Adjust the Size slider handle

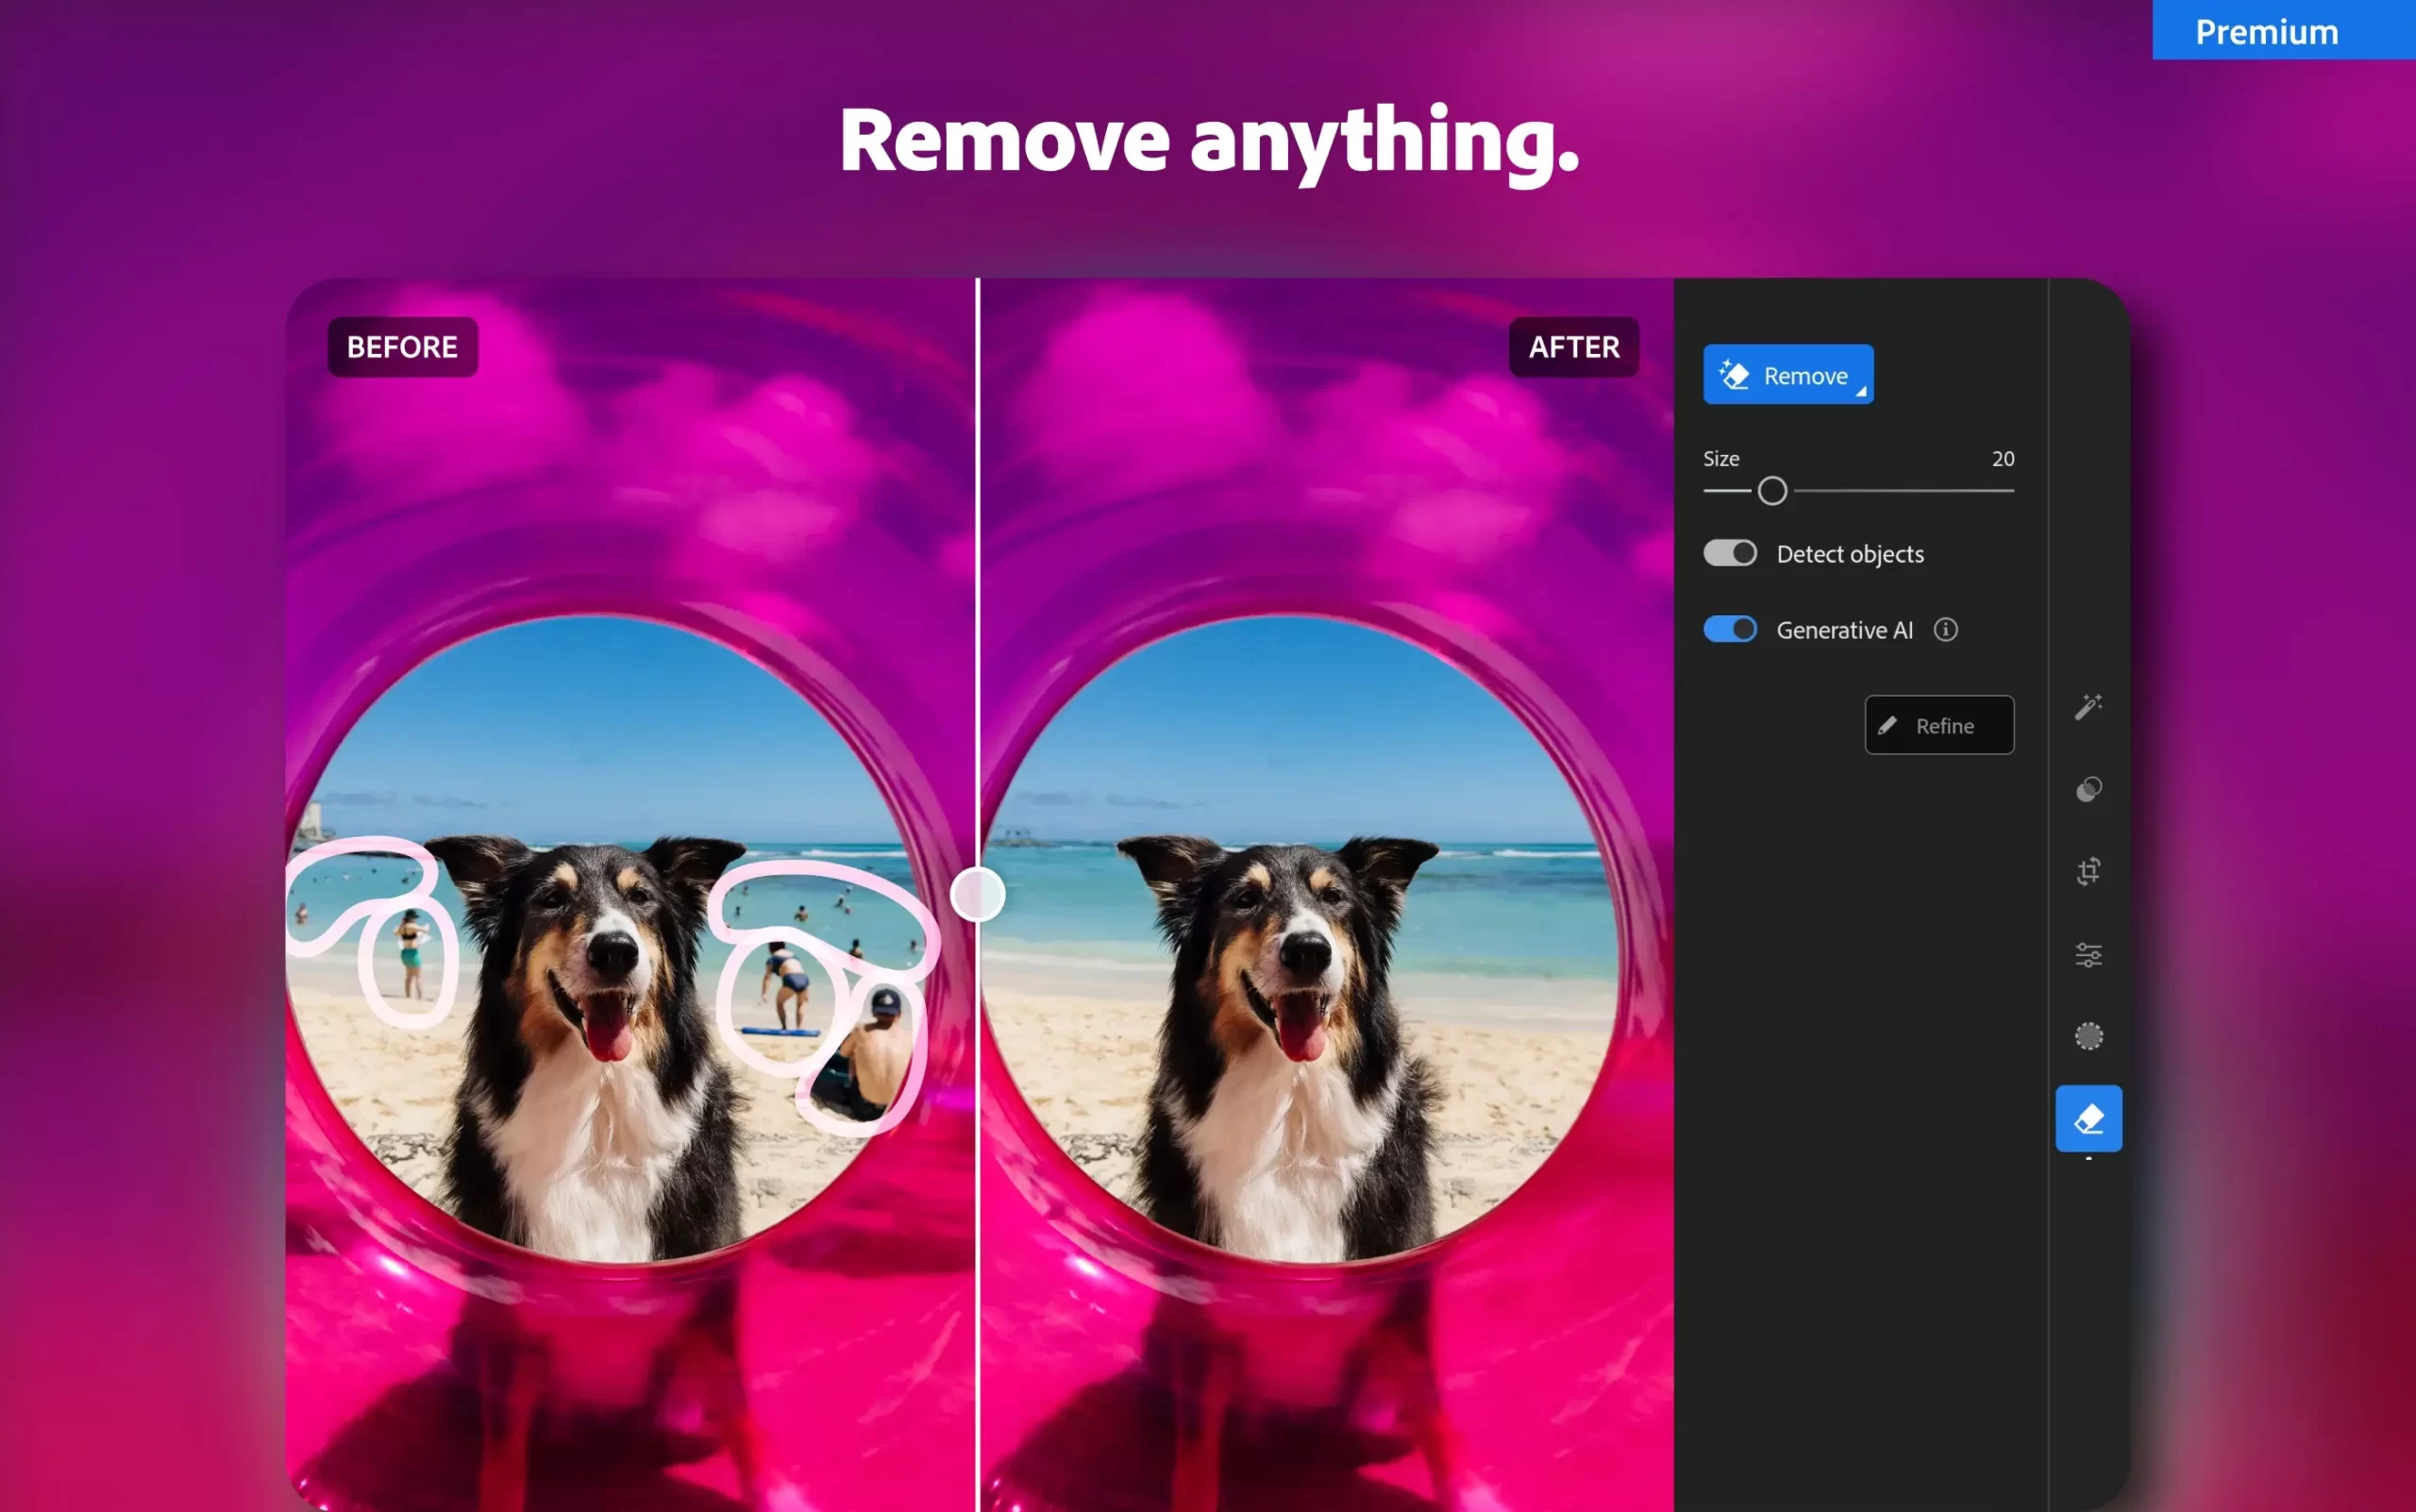[1773, 491]
